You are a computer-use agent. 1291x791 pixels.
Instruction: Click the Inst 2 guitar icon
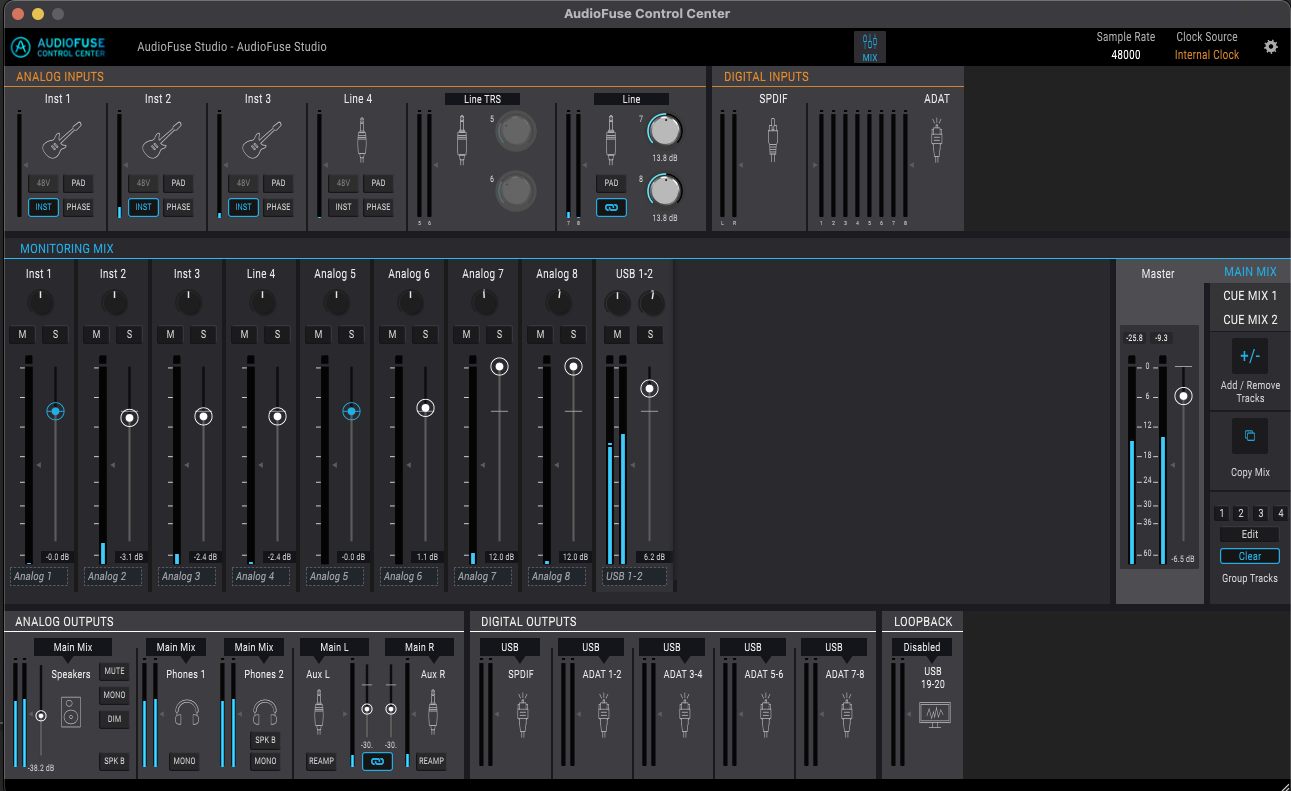click(x=162, y=141)
